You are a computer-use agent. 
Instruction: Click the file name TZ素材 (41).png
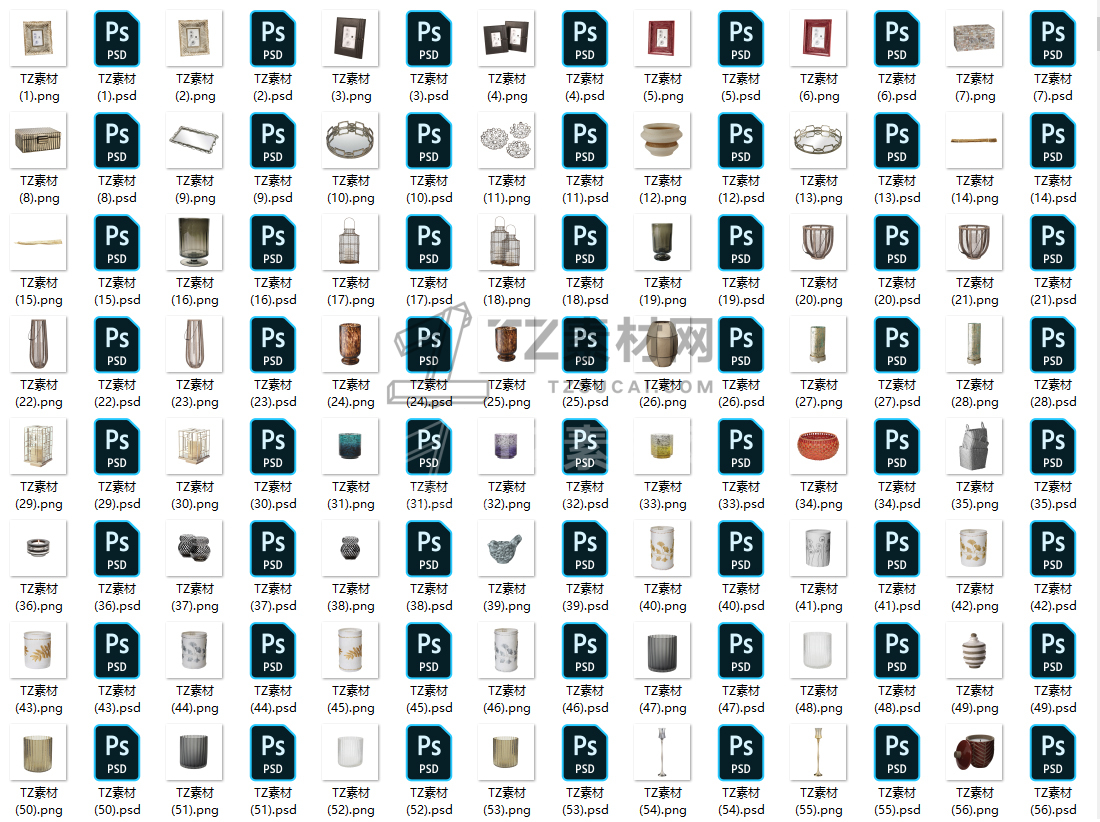(819, 598)
